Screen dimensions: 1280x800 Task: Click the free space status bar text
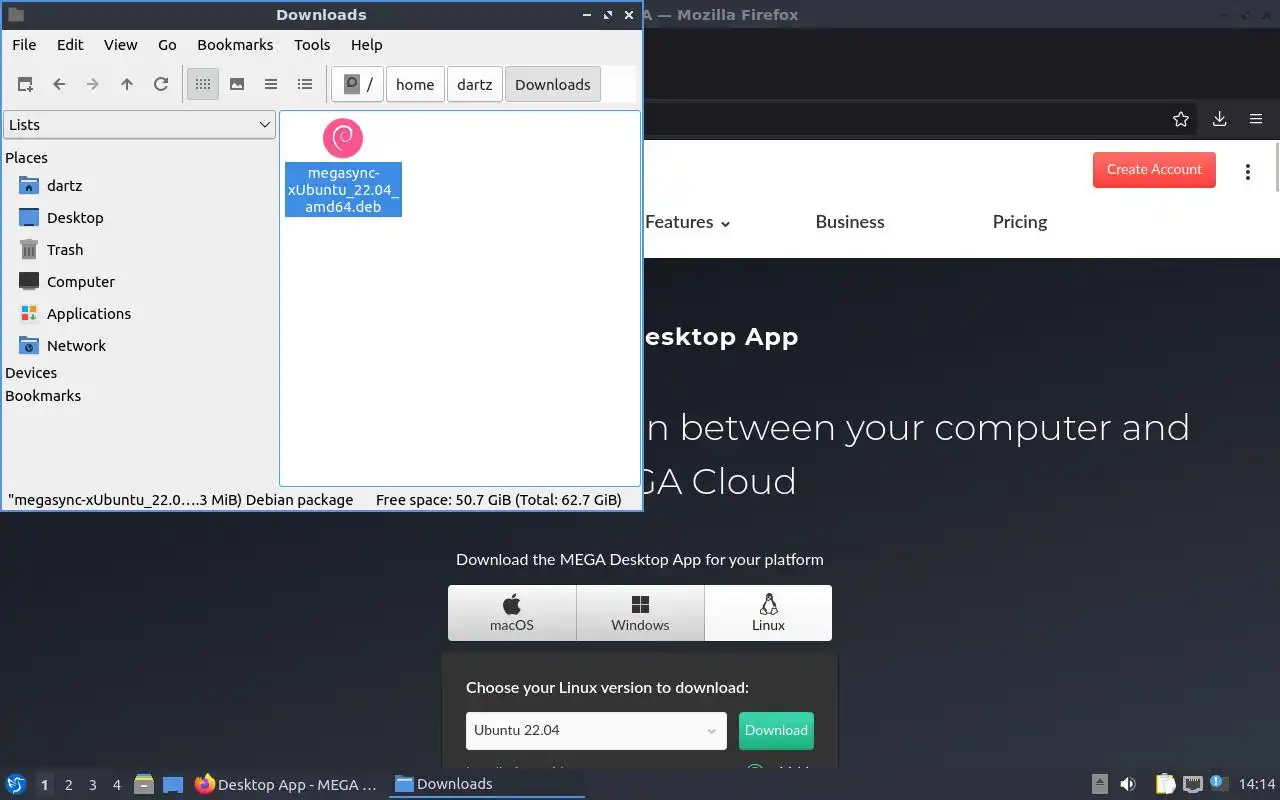499,500
